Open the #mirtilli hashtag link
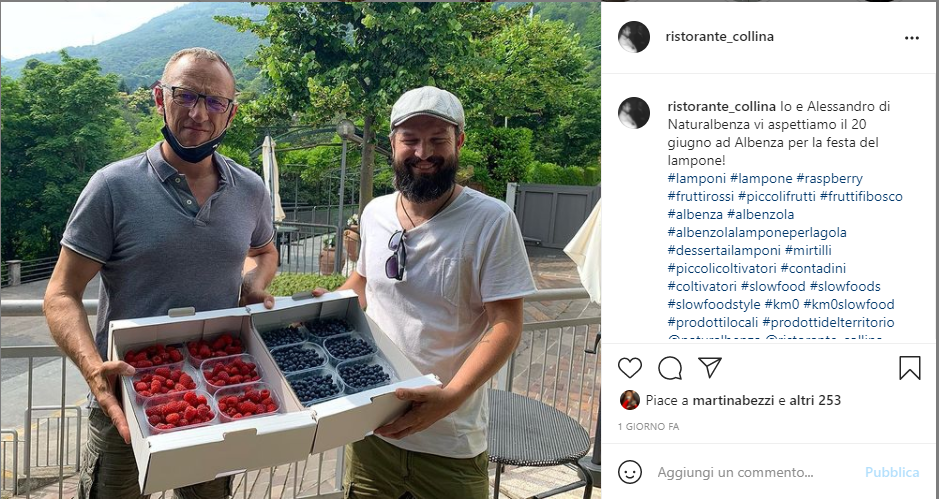The width and height of the screenshot is (939, 499). pos(808,250)
